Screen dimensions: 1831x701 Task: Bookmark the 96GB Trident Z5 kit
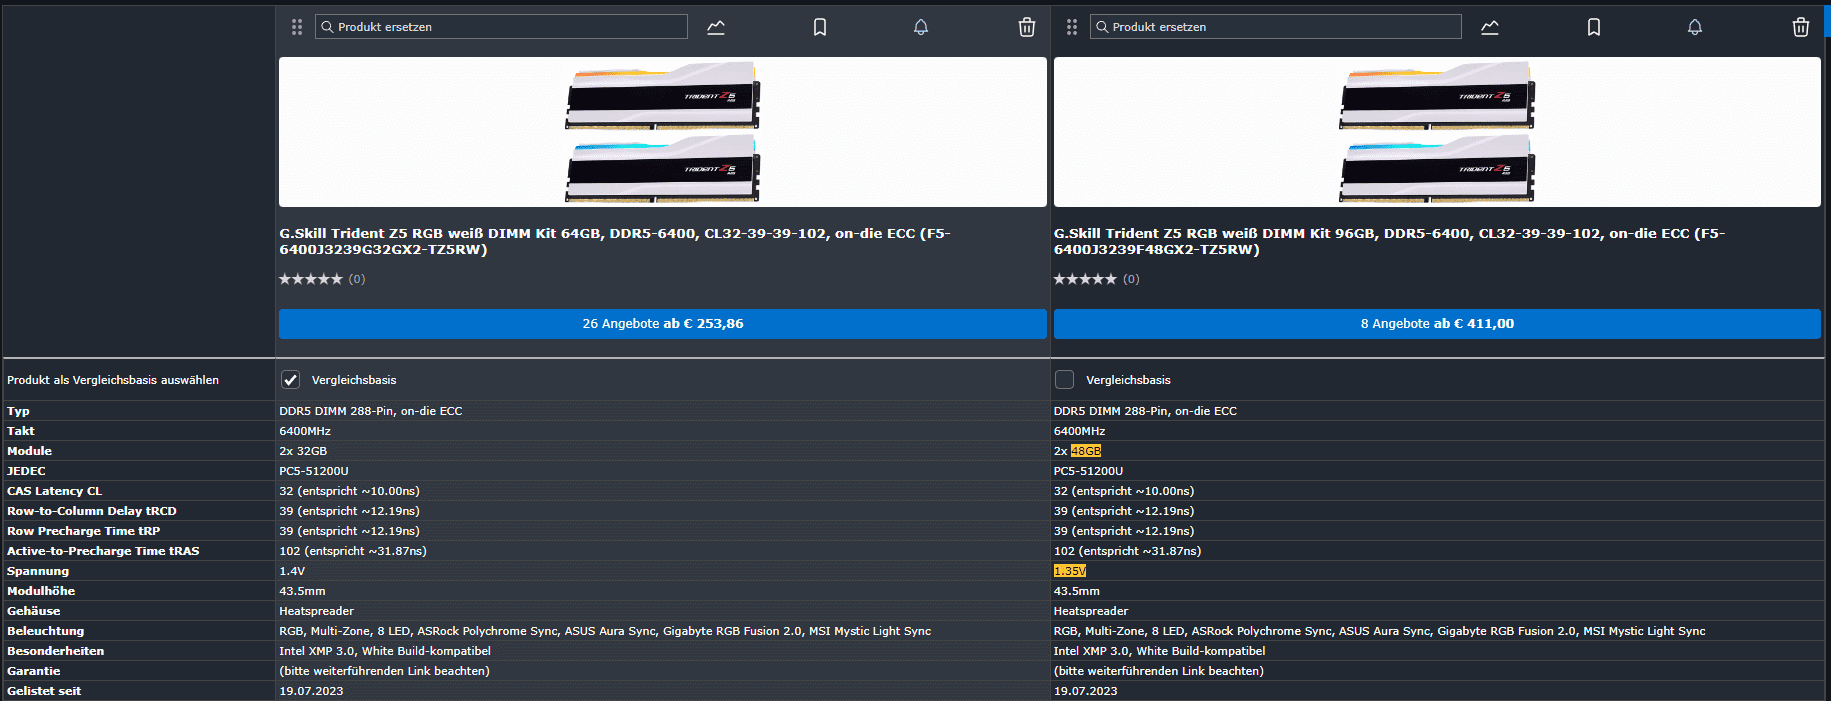tap(1594, 27)
